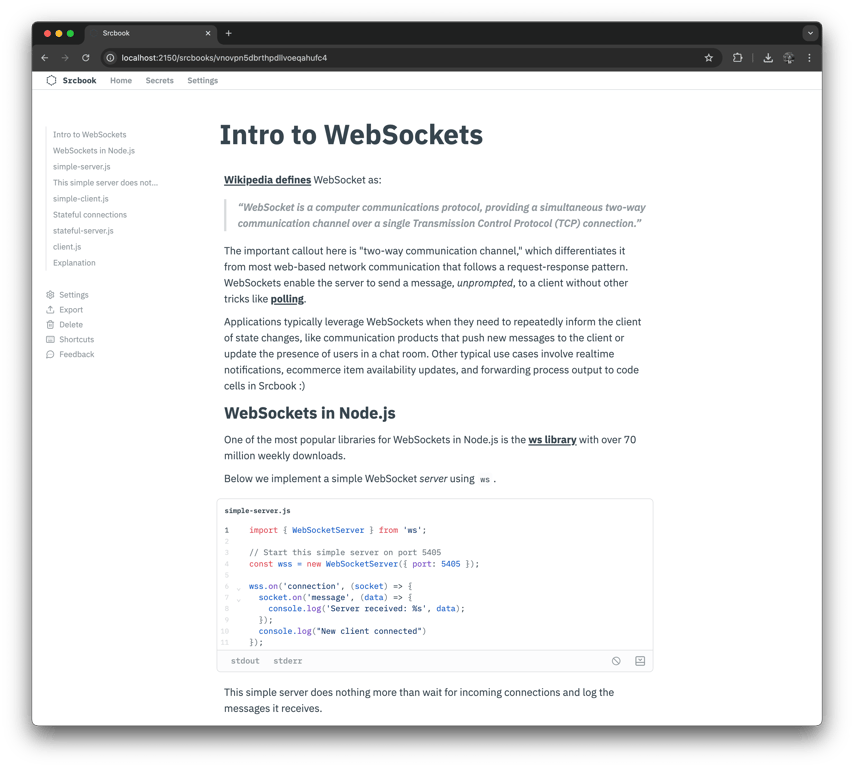Image resolution: width=854 pixels, height=768 pixels.
Task: Click the Intro to WebSockets page title
Action: (x=351, y=135)
